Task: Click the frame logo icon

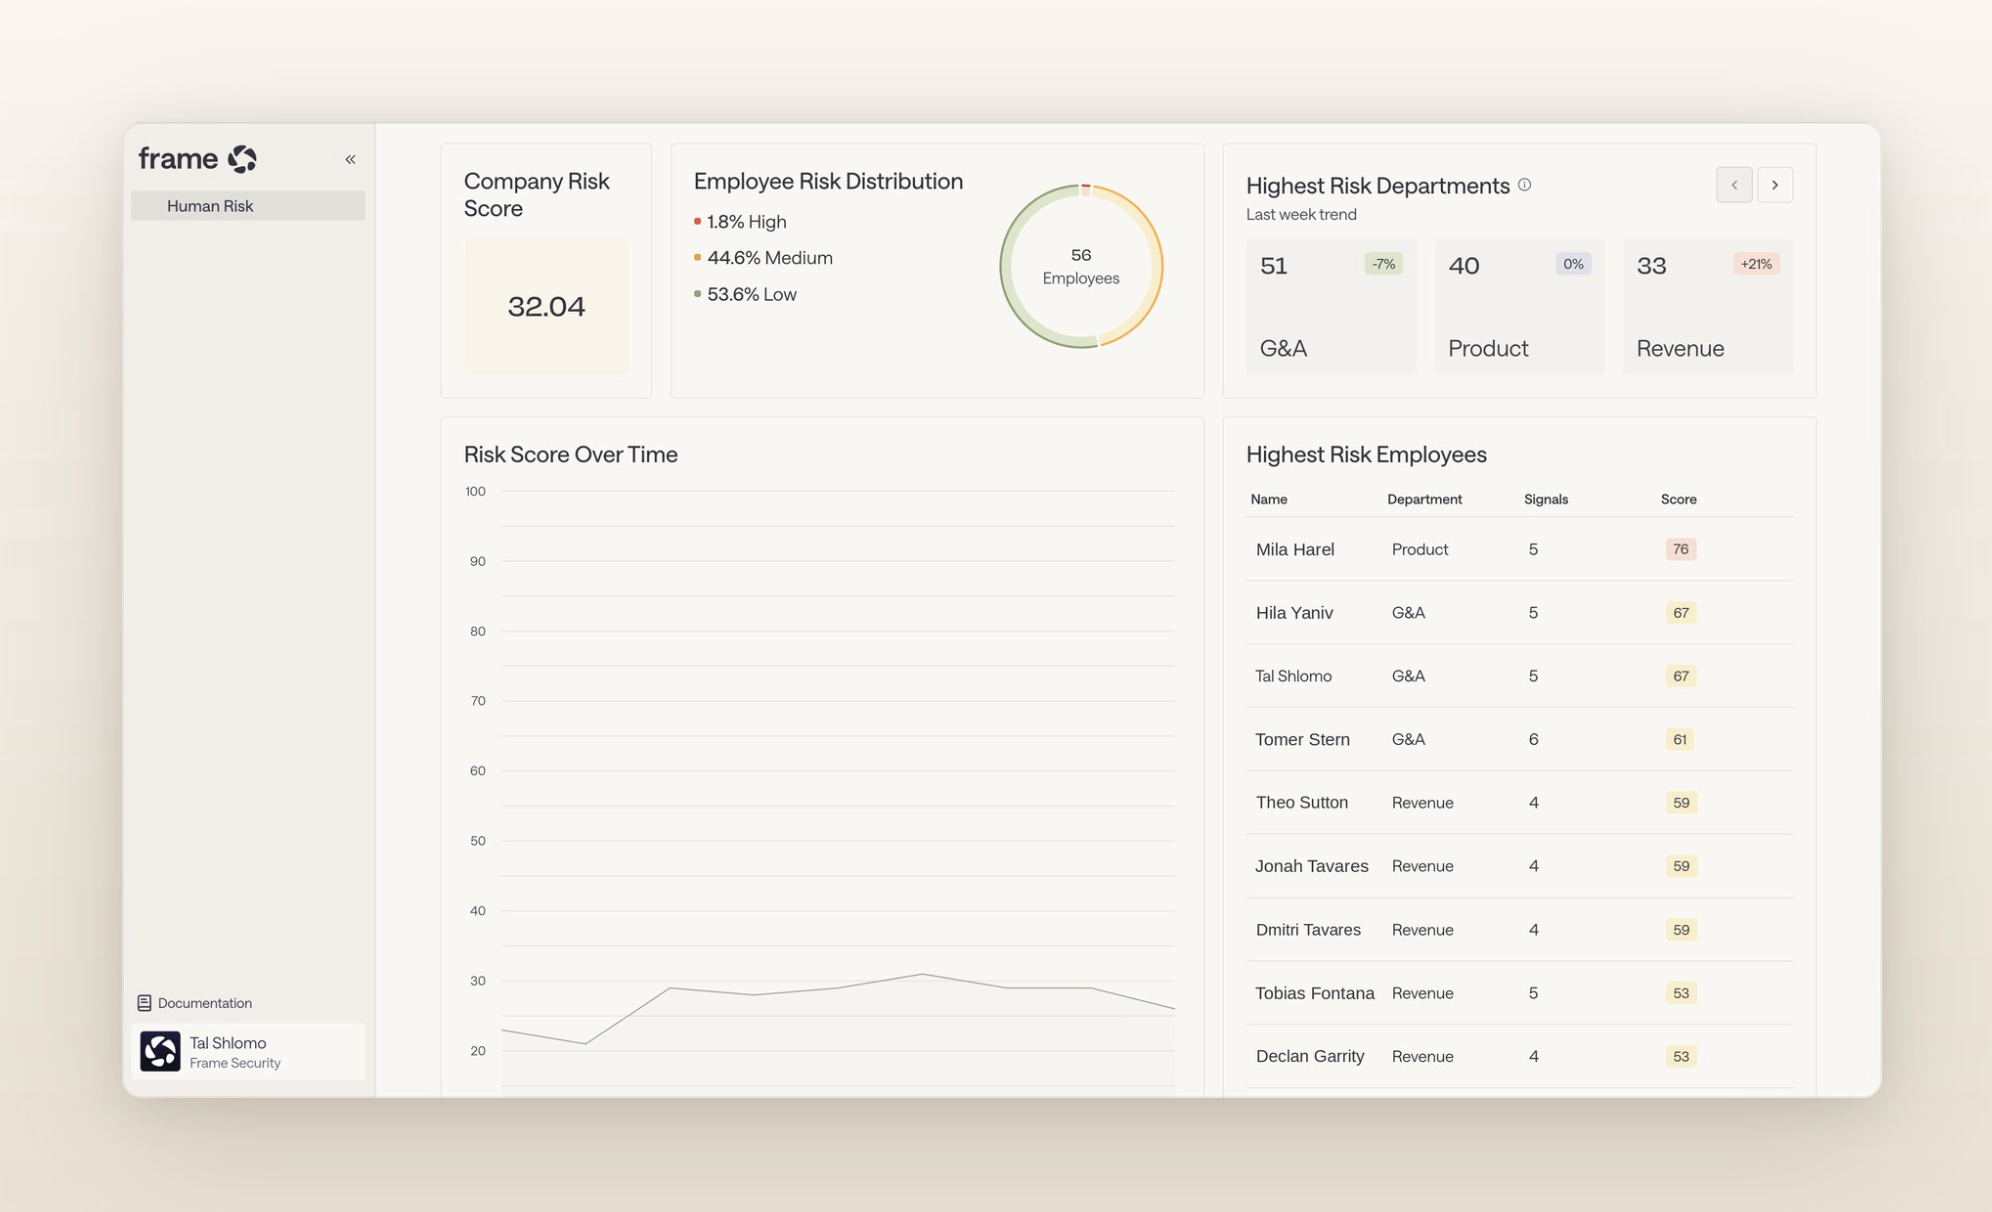Action: 242,158
